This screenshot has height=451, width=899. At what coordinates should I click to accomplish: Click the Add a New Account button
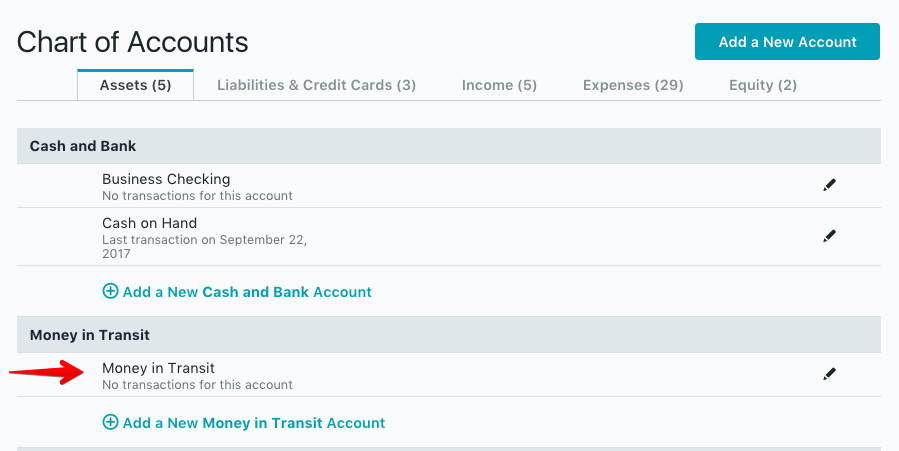point(787,42)
